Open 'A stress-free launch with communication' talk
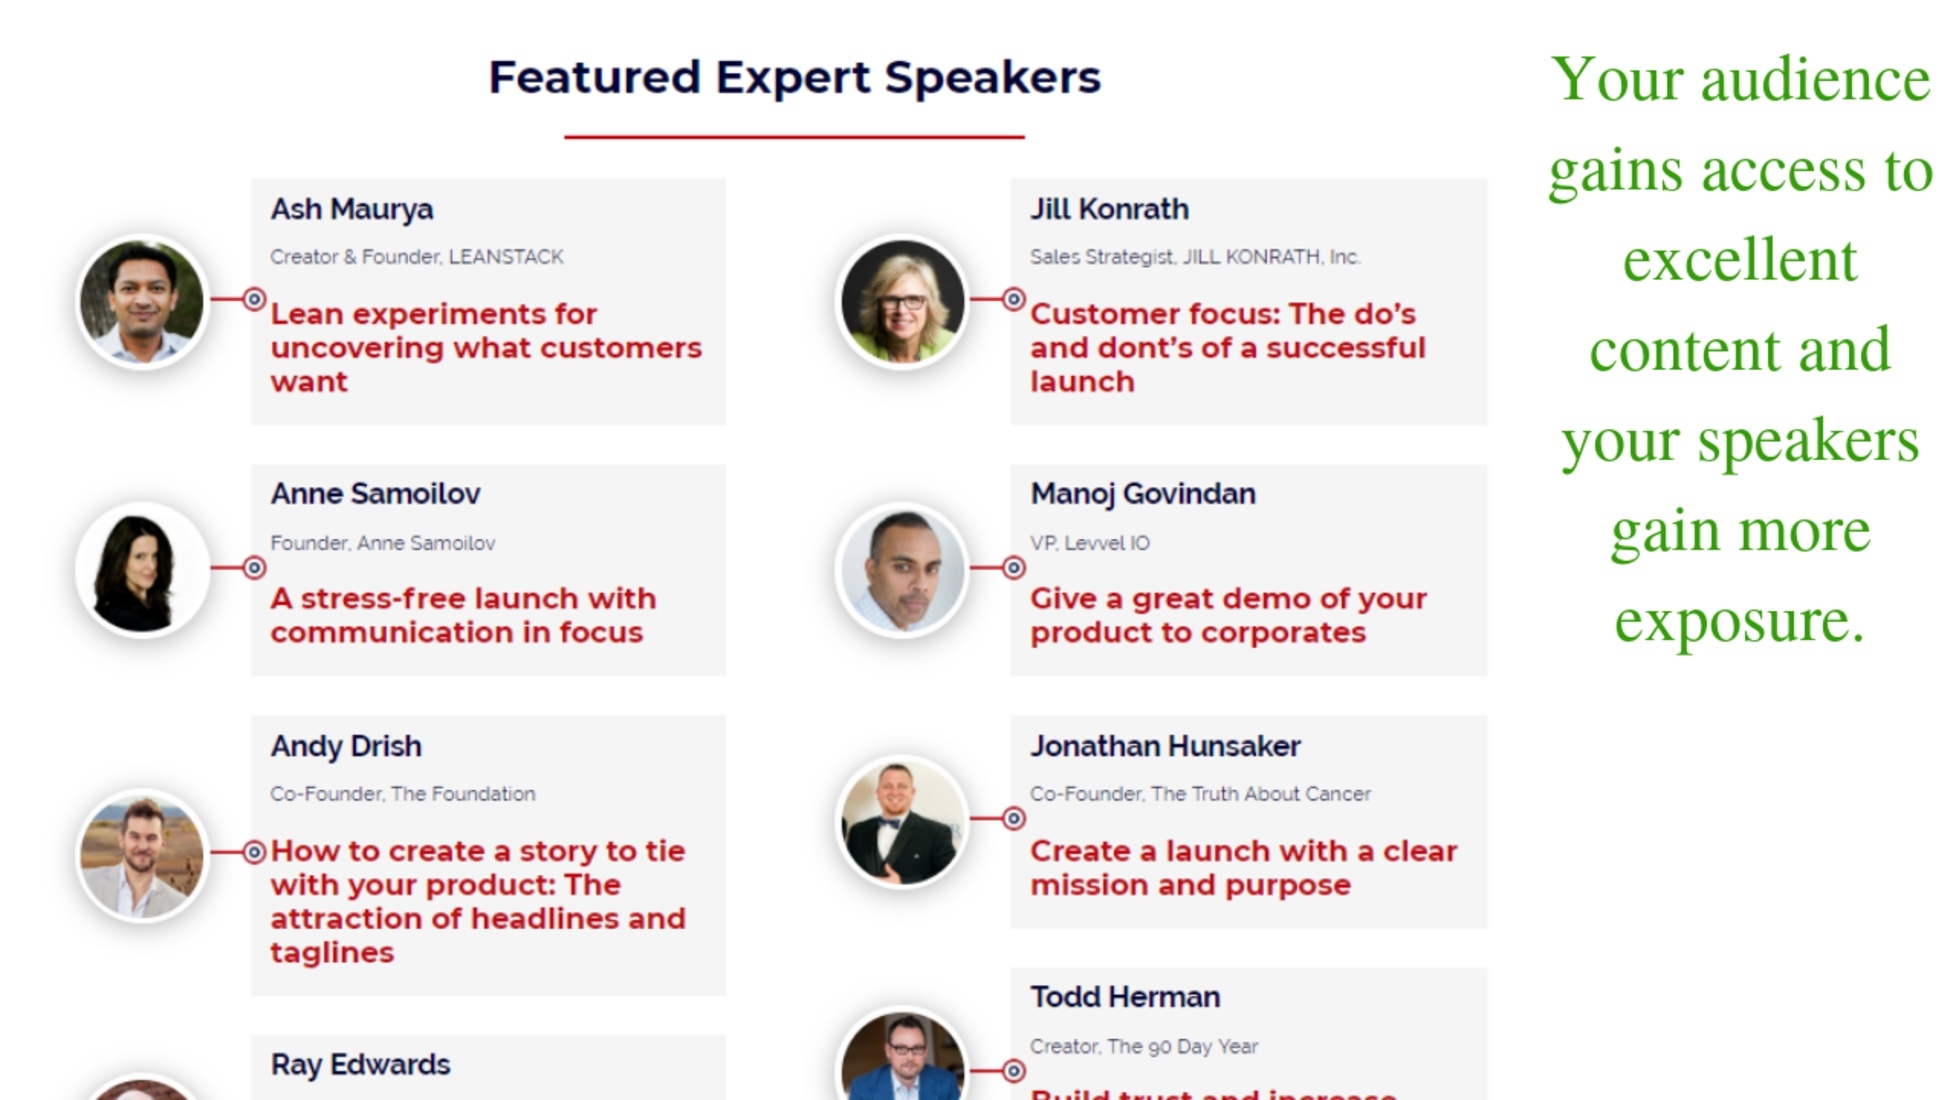 coord(463,615)
